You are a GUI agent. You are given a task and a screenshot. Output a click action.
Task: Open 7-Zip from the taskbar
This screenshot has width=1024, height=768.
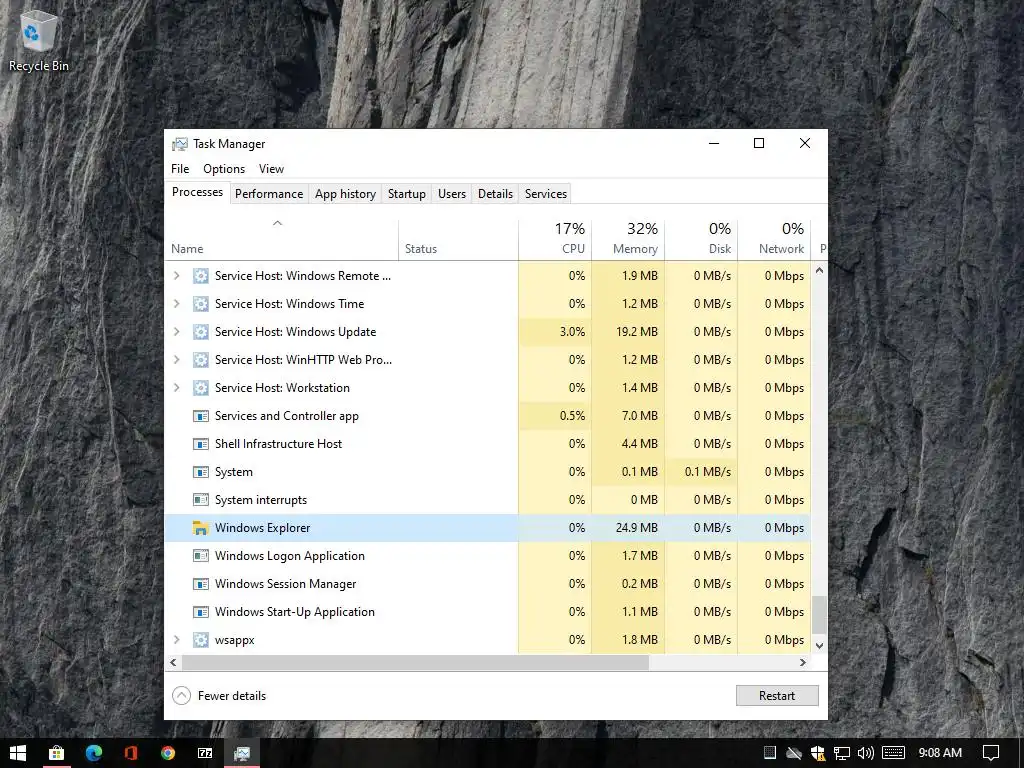(x=205, y=753)
